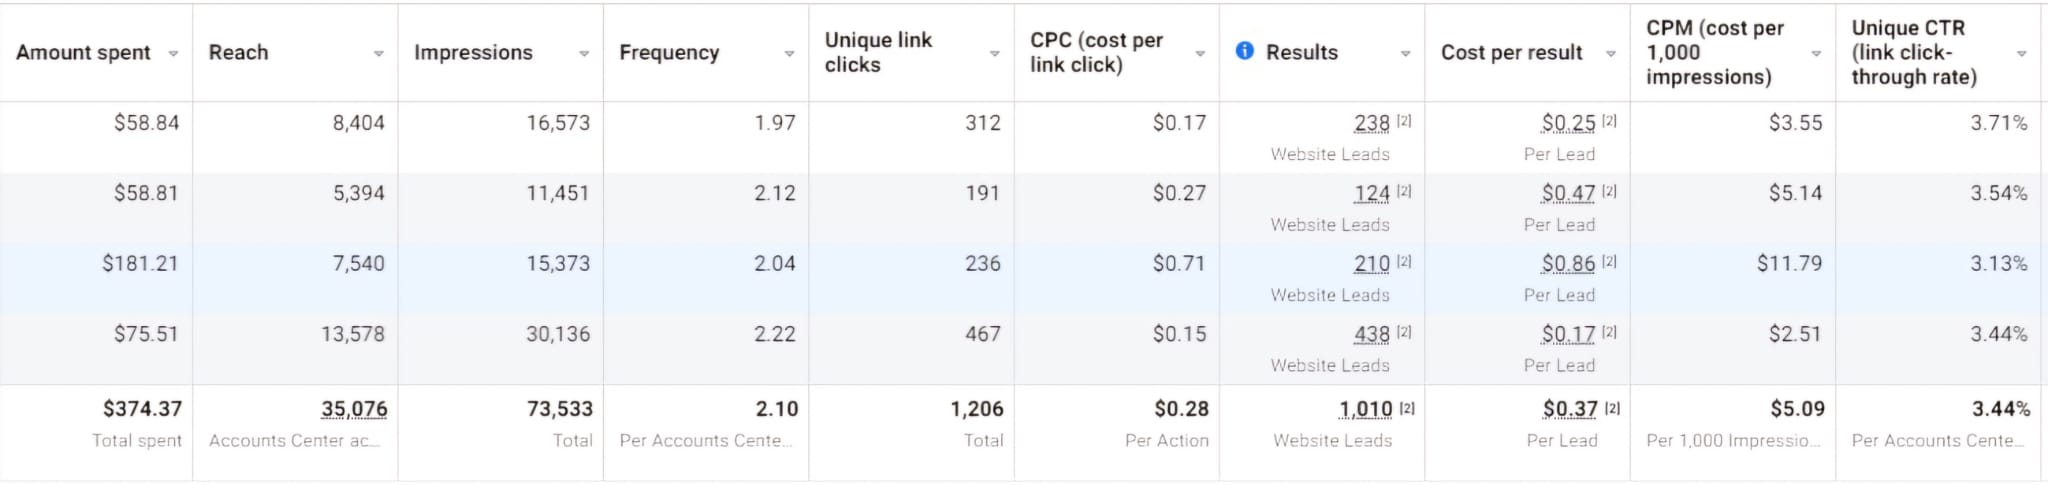Expand the Unique CTR column dropdown arrow
This screenshot has height=485, width=2048.
point(2021,54)
